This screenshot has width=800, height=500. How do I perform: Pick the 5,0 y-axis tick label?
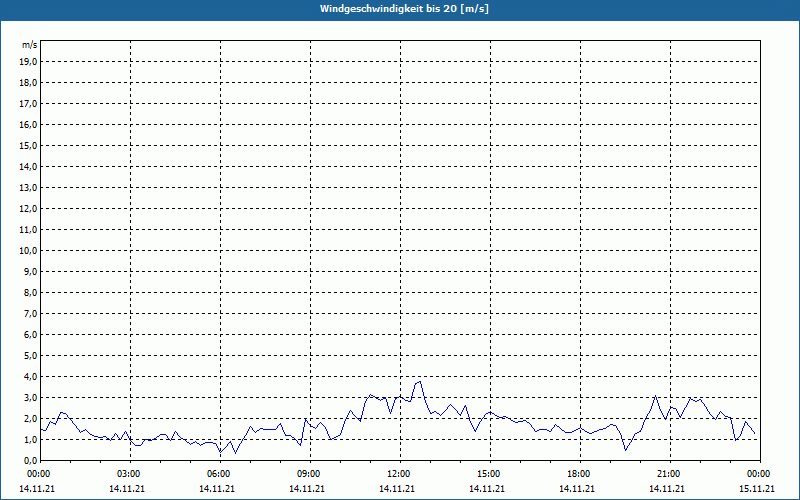(31, 356)
